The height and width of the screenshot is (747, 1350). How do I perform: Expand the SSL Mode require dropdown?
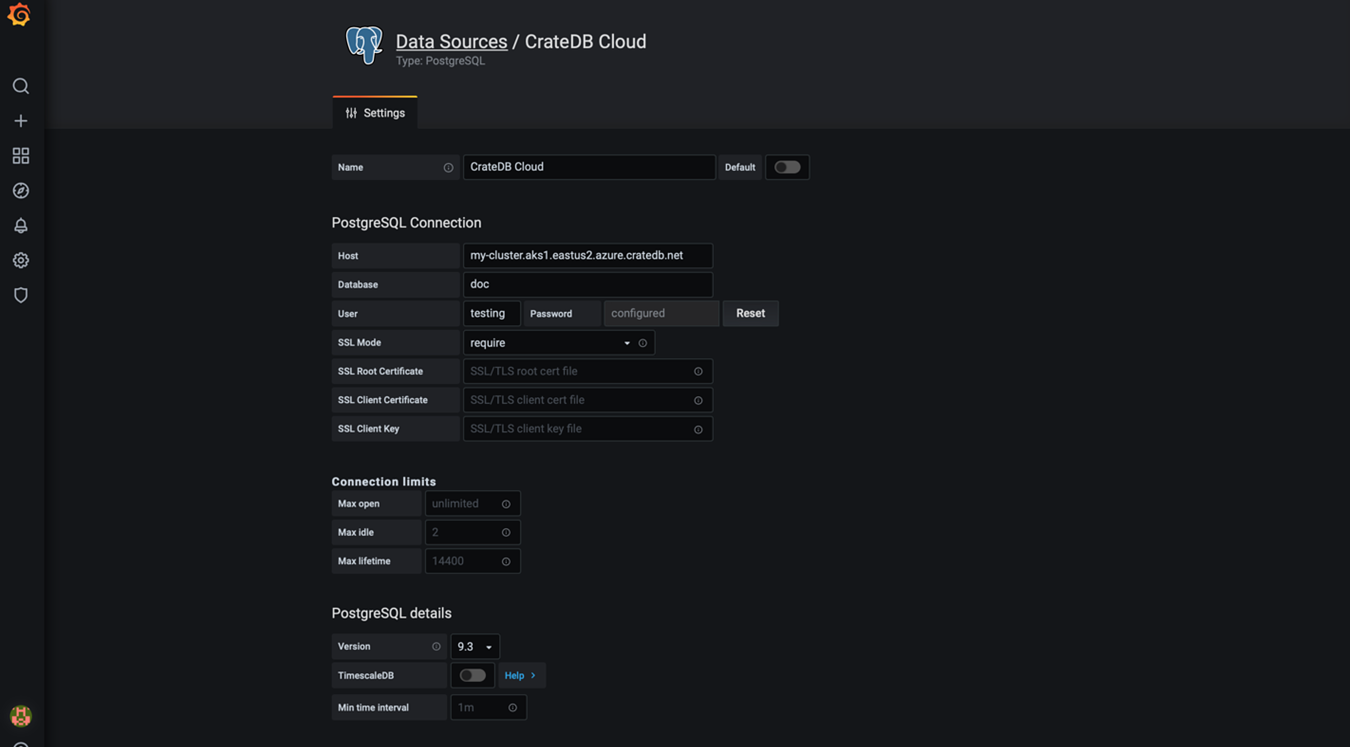(549, 343)
